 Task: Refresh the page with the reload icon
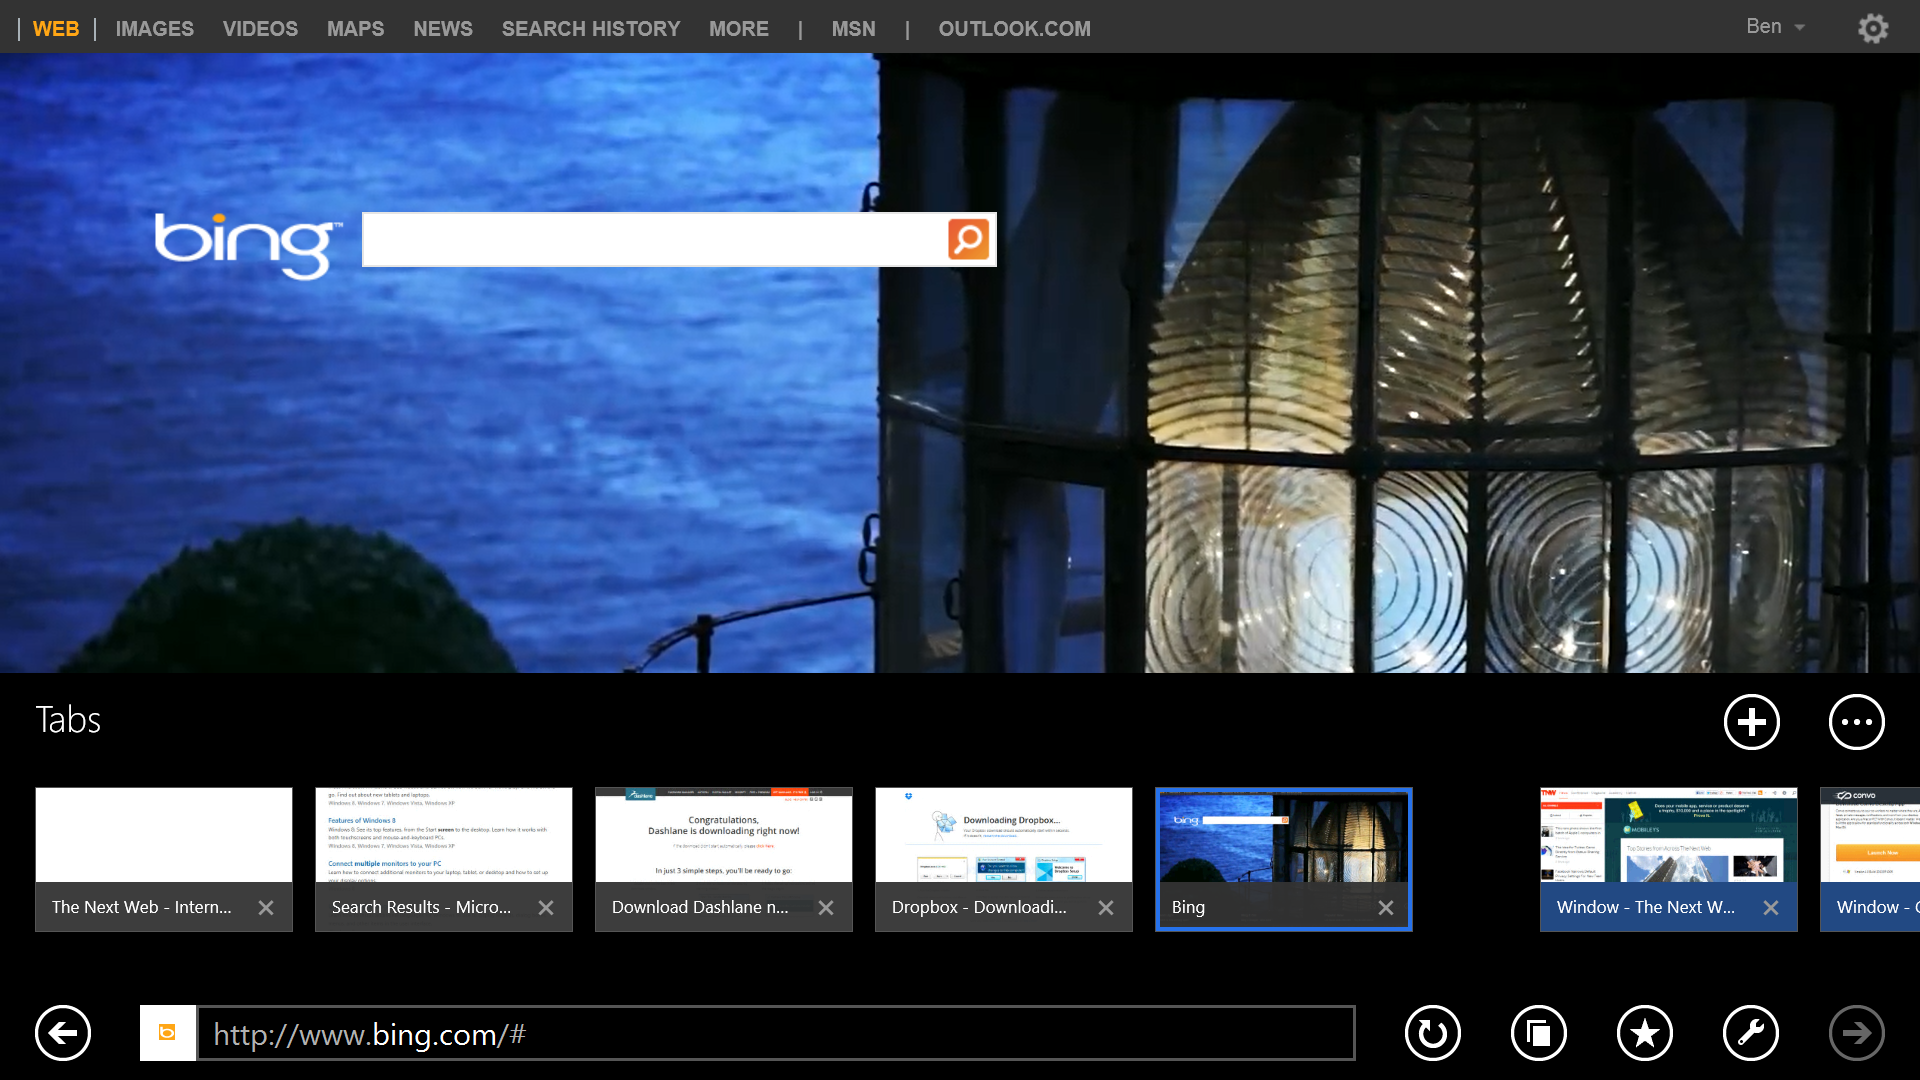(1433, 1033)
